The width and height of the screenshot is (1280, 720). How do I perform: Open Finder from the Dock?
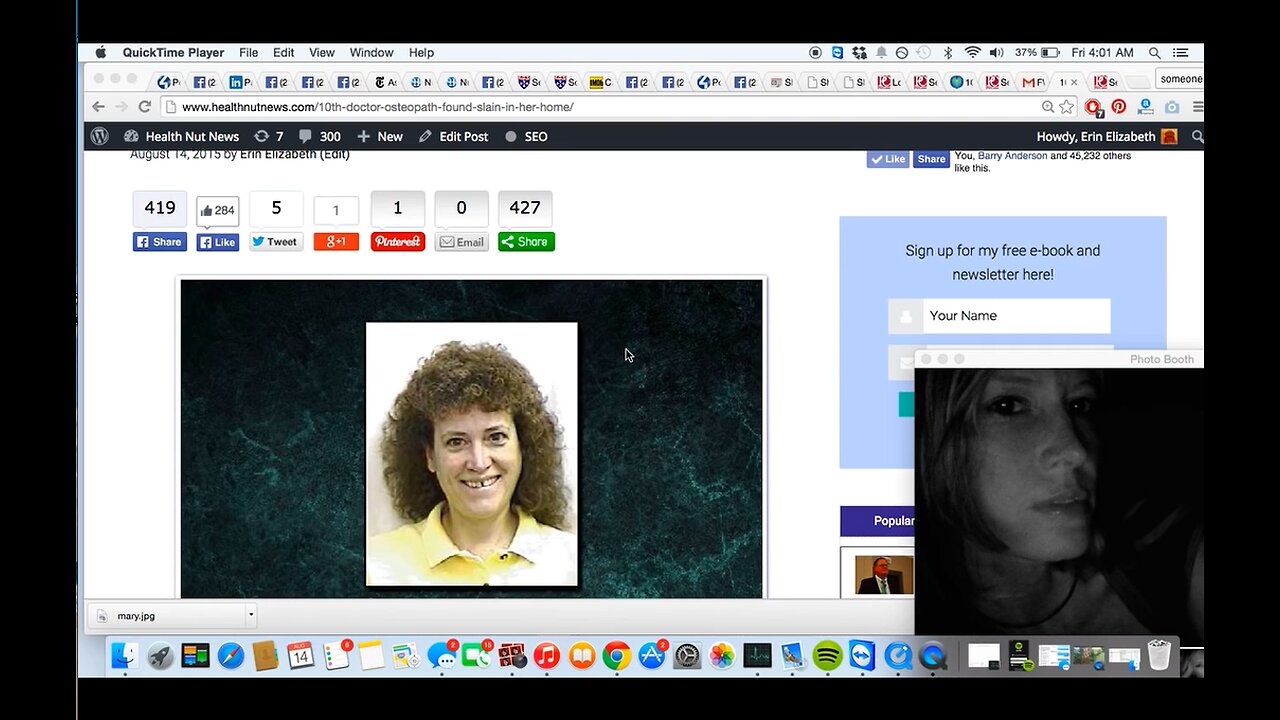pos(125,656)
